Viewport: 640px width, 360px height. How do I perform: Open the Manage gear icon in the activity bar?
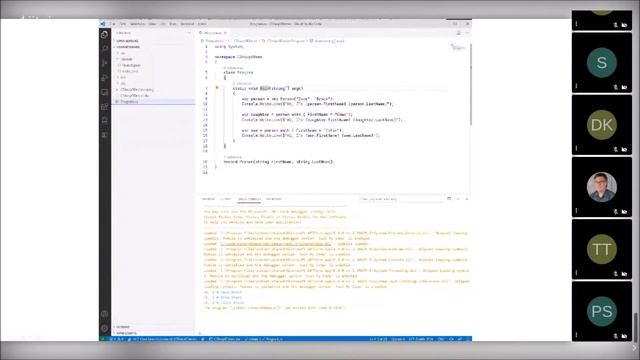[x=104, y=328]
